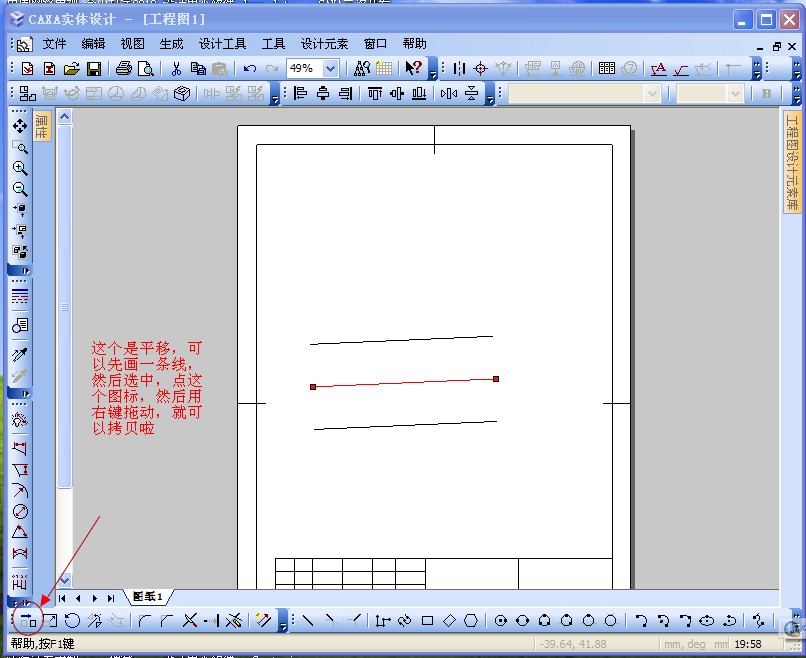Open the 窗口 menu

(x=375, y=44)
